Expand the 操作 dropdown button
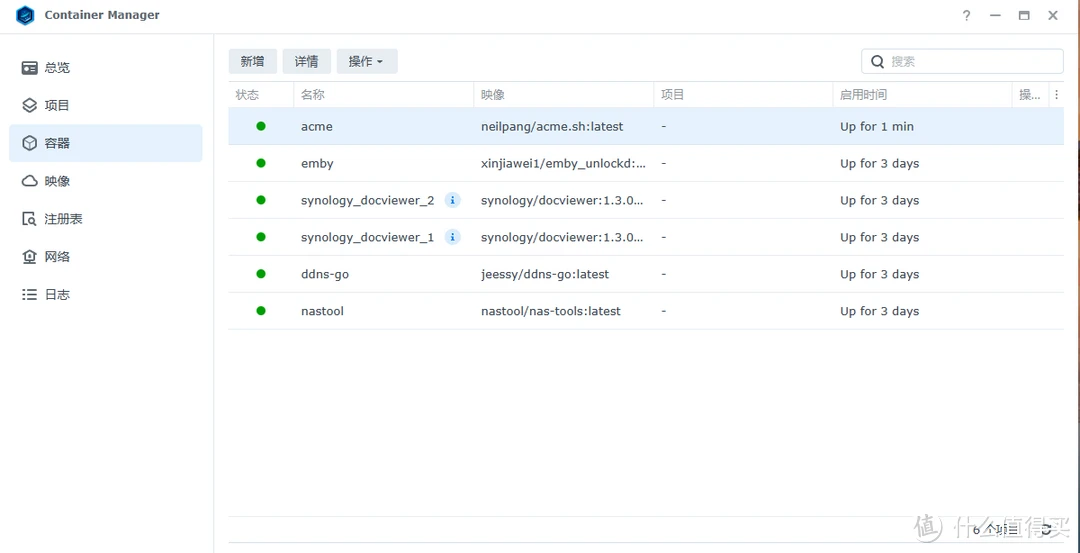This screenshot has width=1080, height=553. click(366, 61)
